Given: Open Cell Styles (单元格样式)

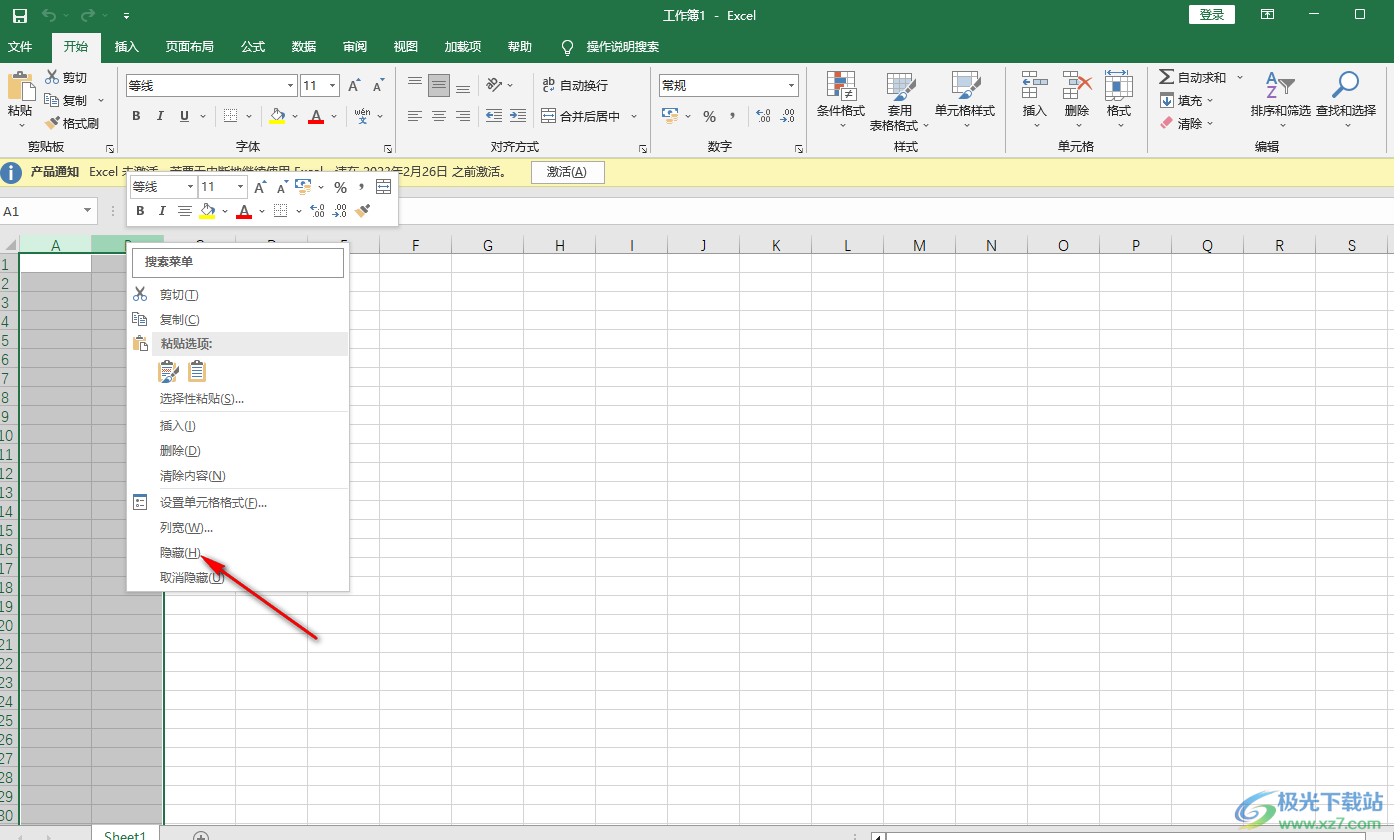Looking at the screenshot, I should click(965, 100).
